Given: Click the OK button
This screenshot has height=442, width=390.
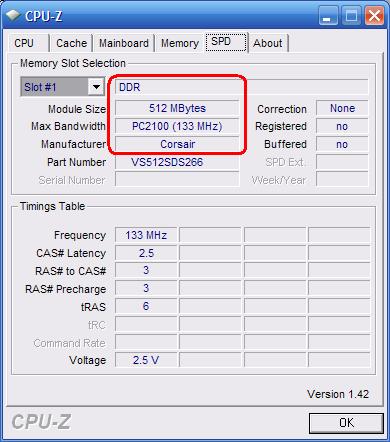Looking at the screenshot, I should tap(346, 423).
